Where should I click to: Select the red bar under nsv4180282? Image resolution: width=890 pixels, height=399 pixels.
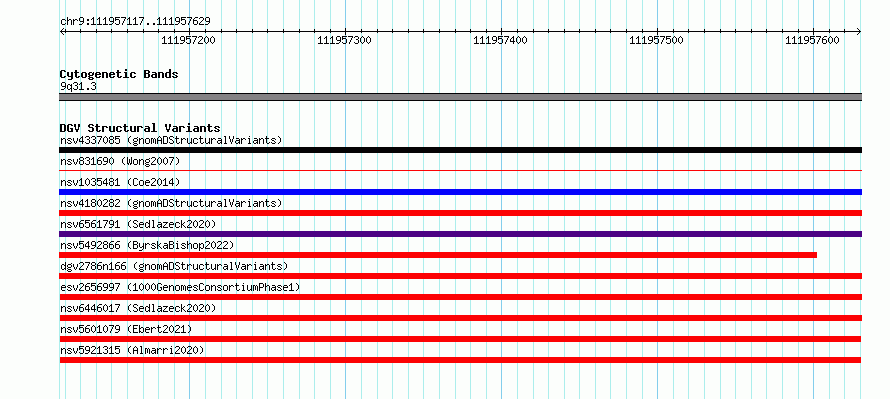[460, 213]
